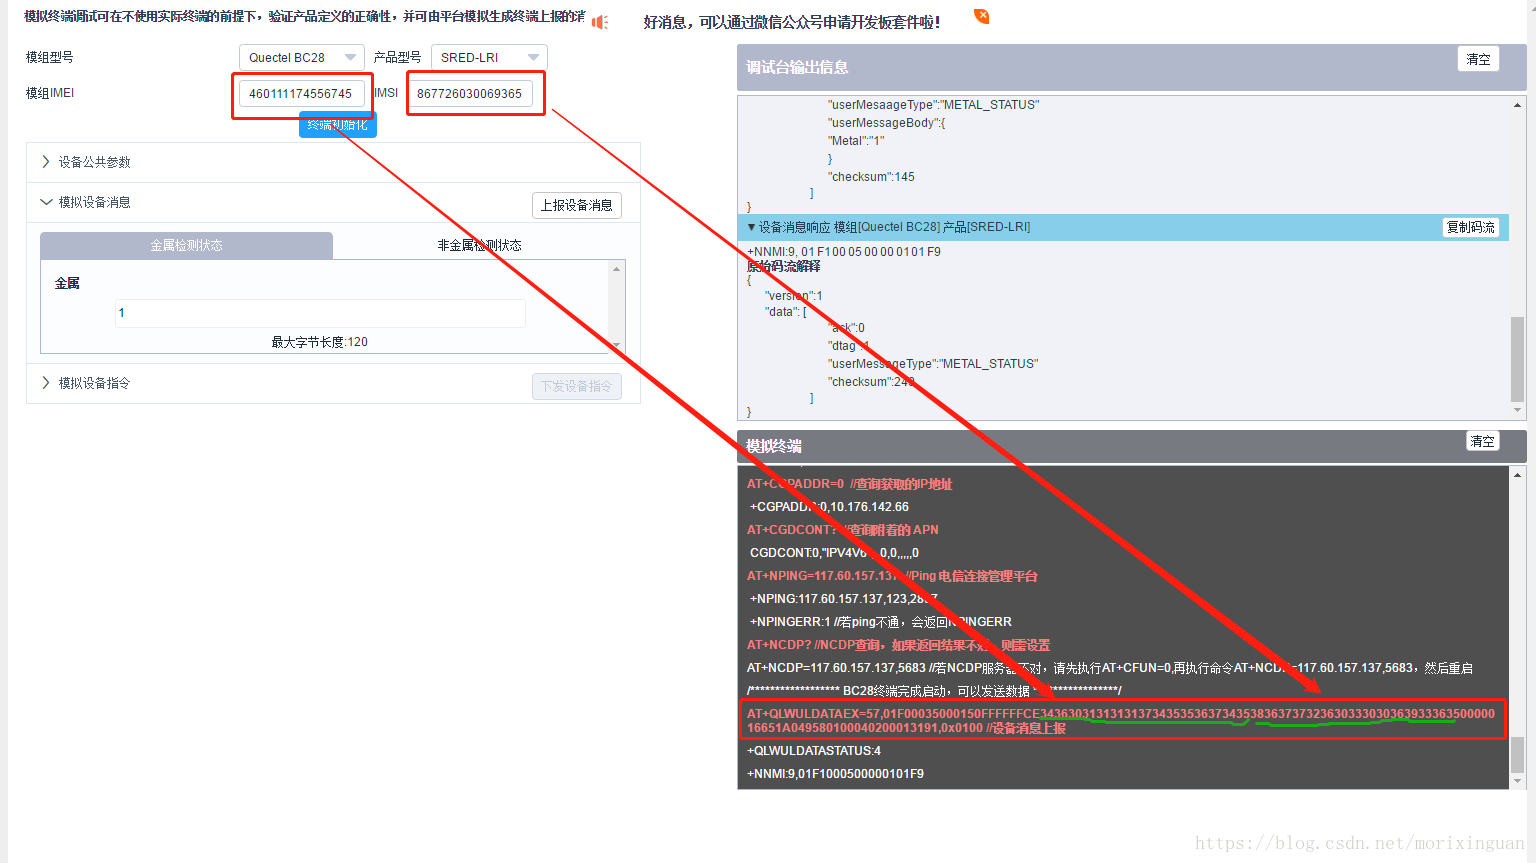Click the 最大字节长度:120 label
1536x863 pixels.
(x=320, y=342)
